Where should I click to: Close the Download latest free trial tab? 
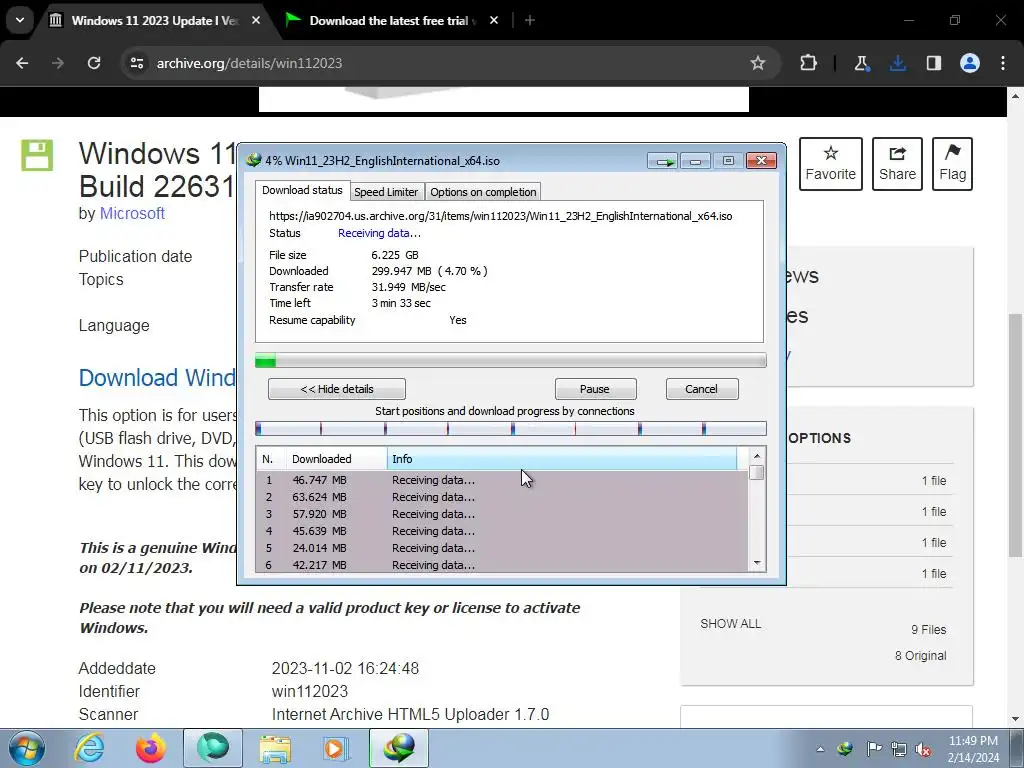(x=494, y=20)
